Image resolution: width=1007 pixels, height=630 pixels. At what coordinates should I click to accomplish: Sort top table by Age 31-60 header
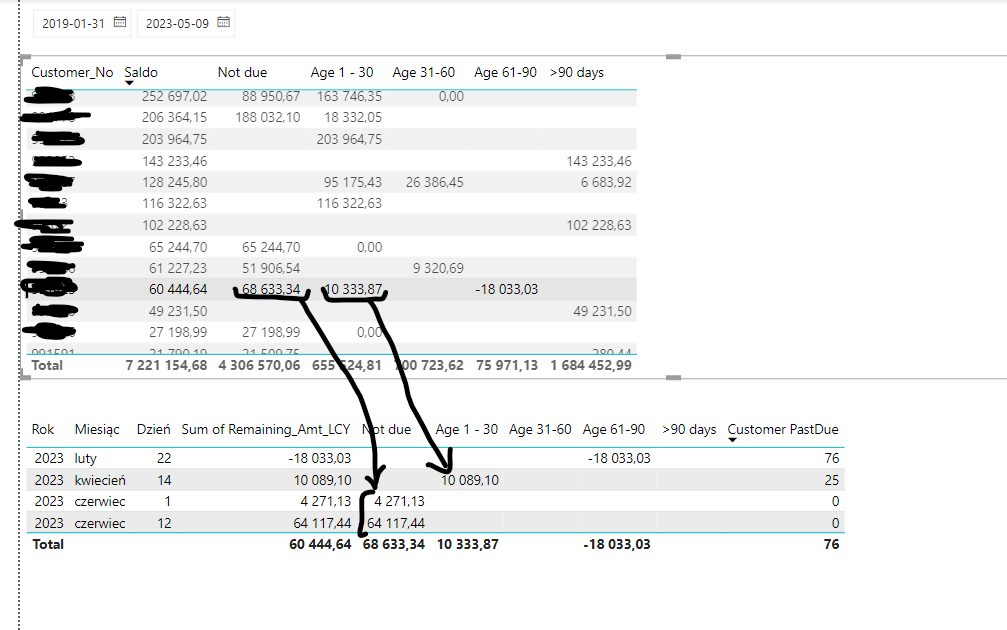(423, 72)
